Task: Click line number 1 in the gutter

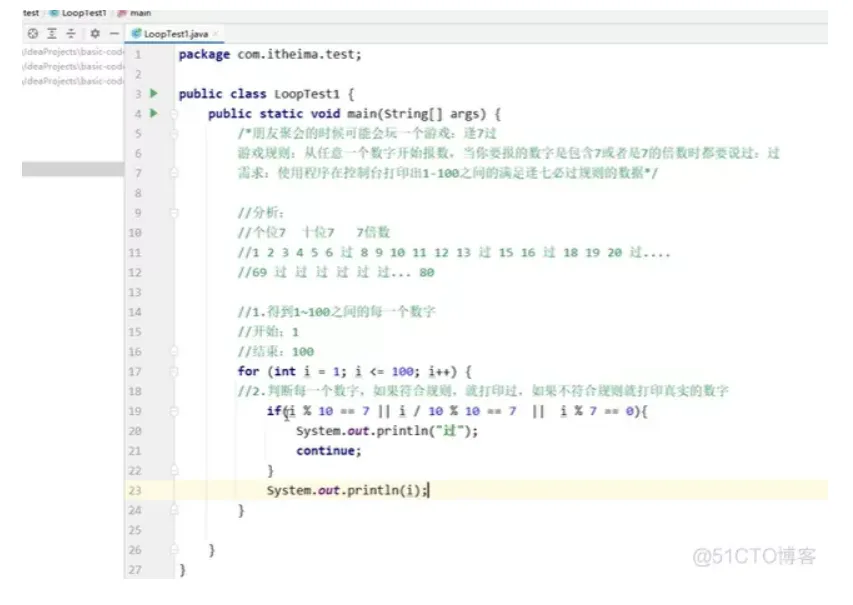Action: point(138,54)
